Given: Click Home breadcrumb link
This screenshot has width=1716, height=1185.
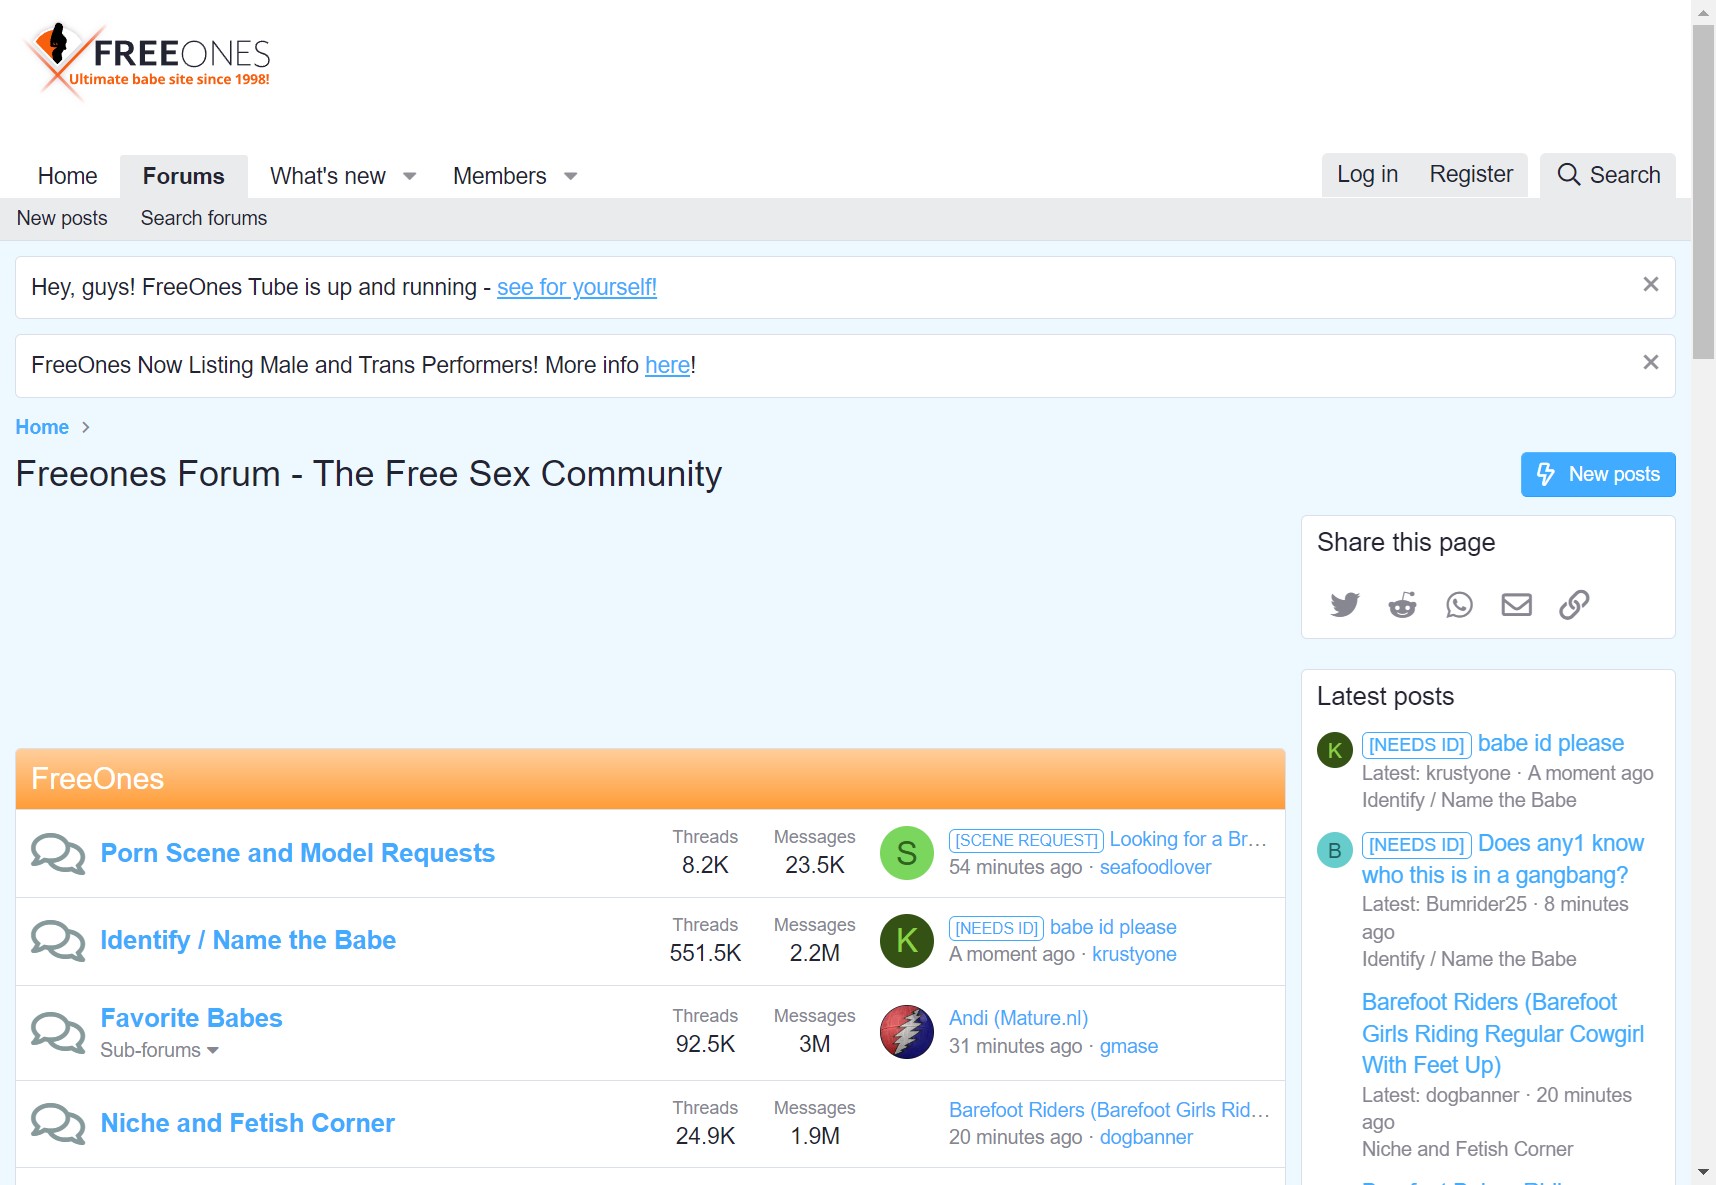Looking at the screenshot, I should pos(42,427).
